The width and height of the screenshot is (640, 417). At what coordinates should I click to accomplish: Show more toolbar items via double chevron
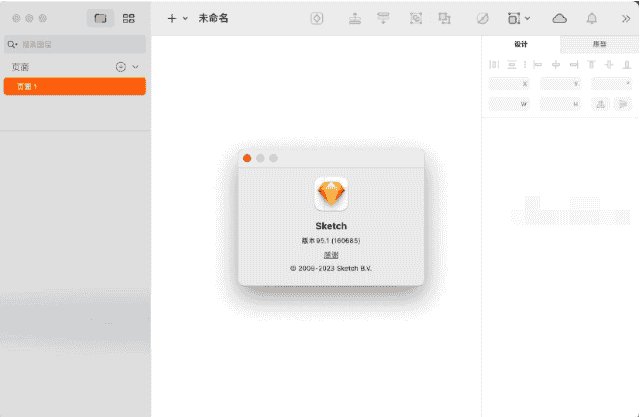pos(626,18)
